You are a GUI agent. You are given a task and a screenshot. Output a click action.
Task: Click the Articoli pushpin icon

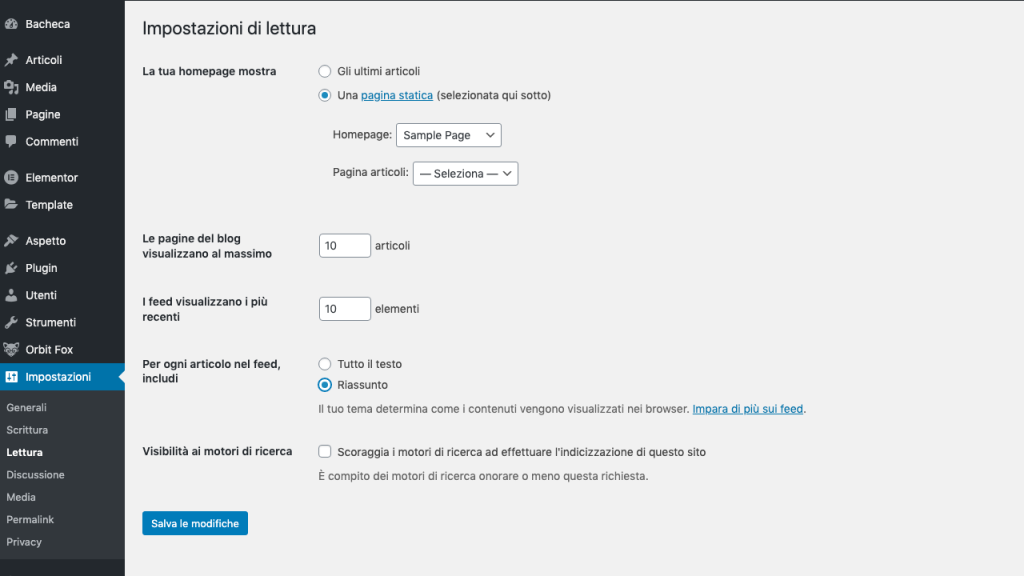click(11, 60)
